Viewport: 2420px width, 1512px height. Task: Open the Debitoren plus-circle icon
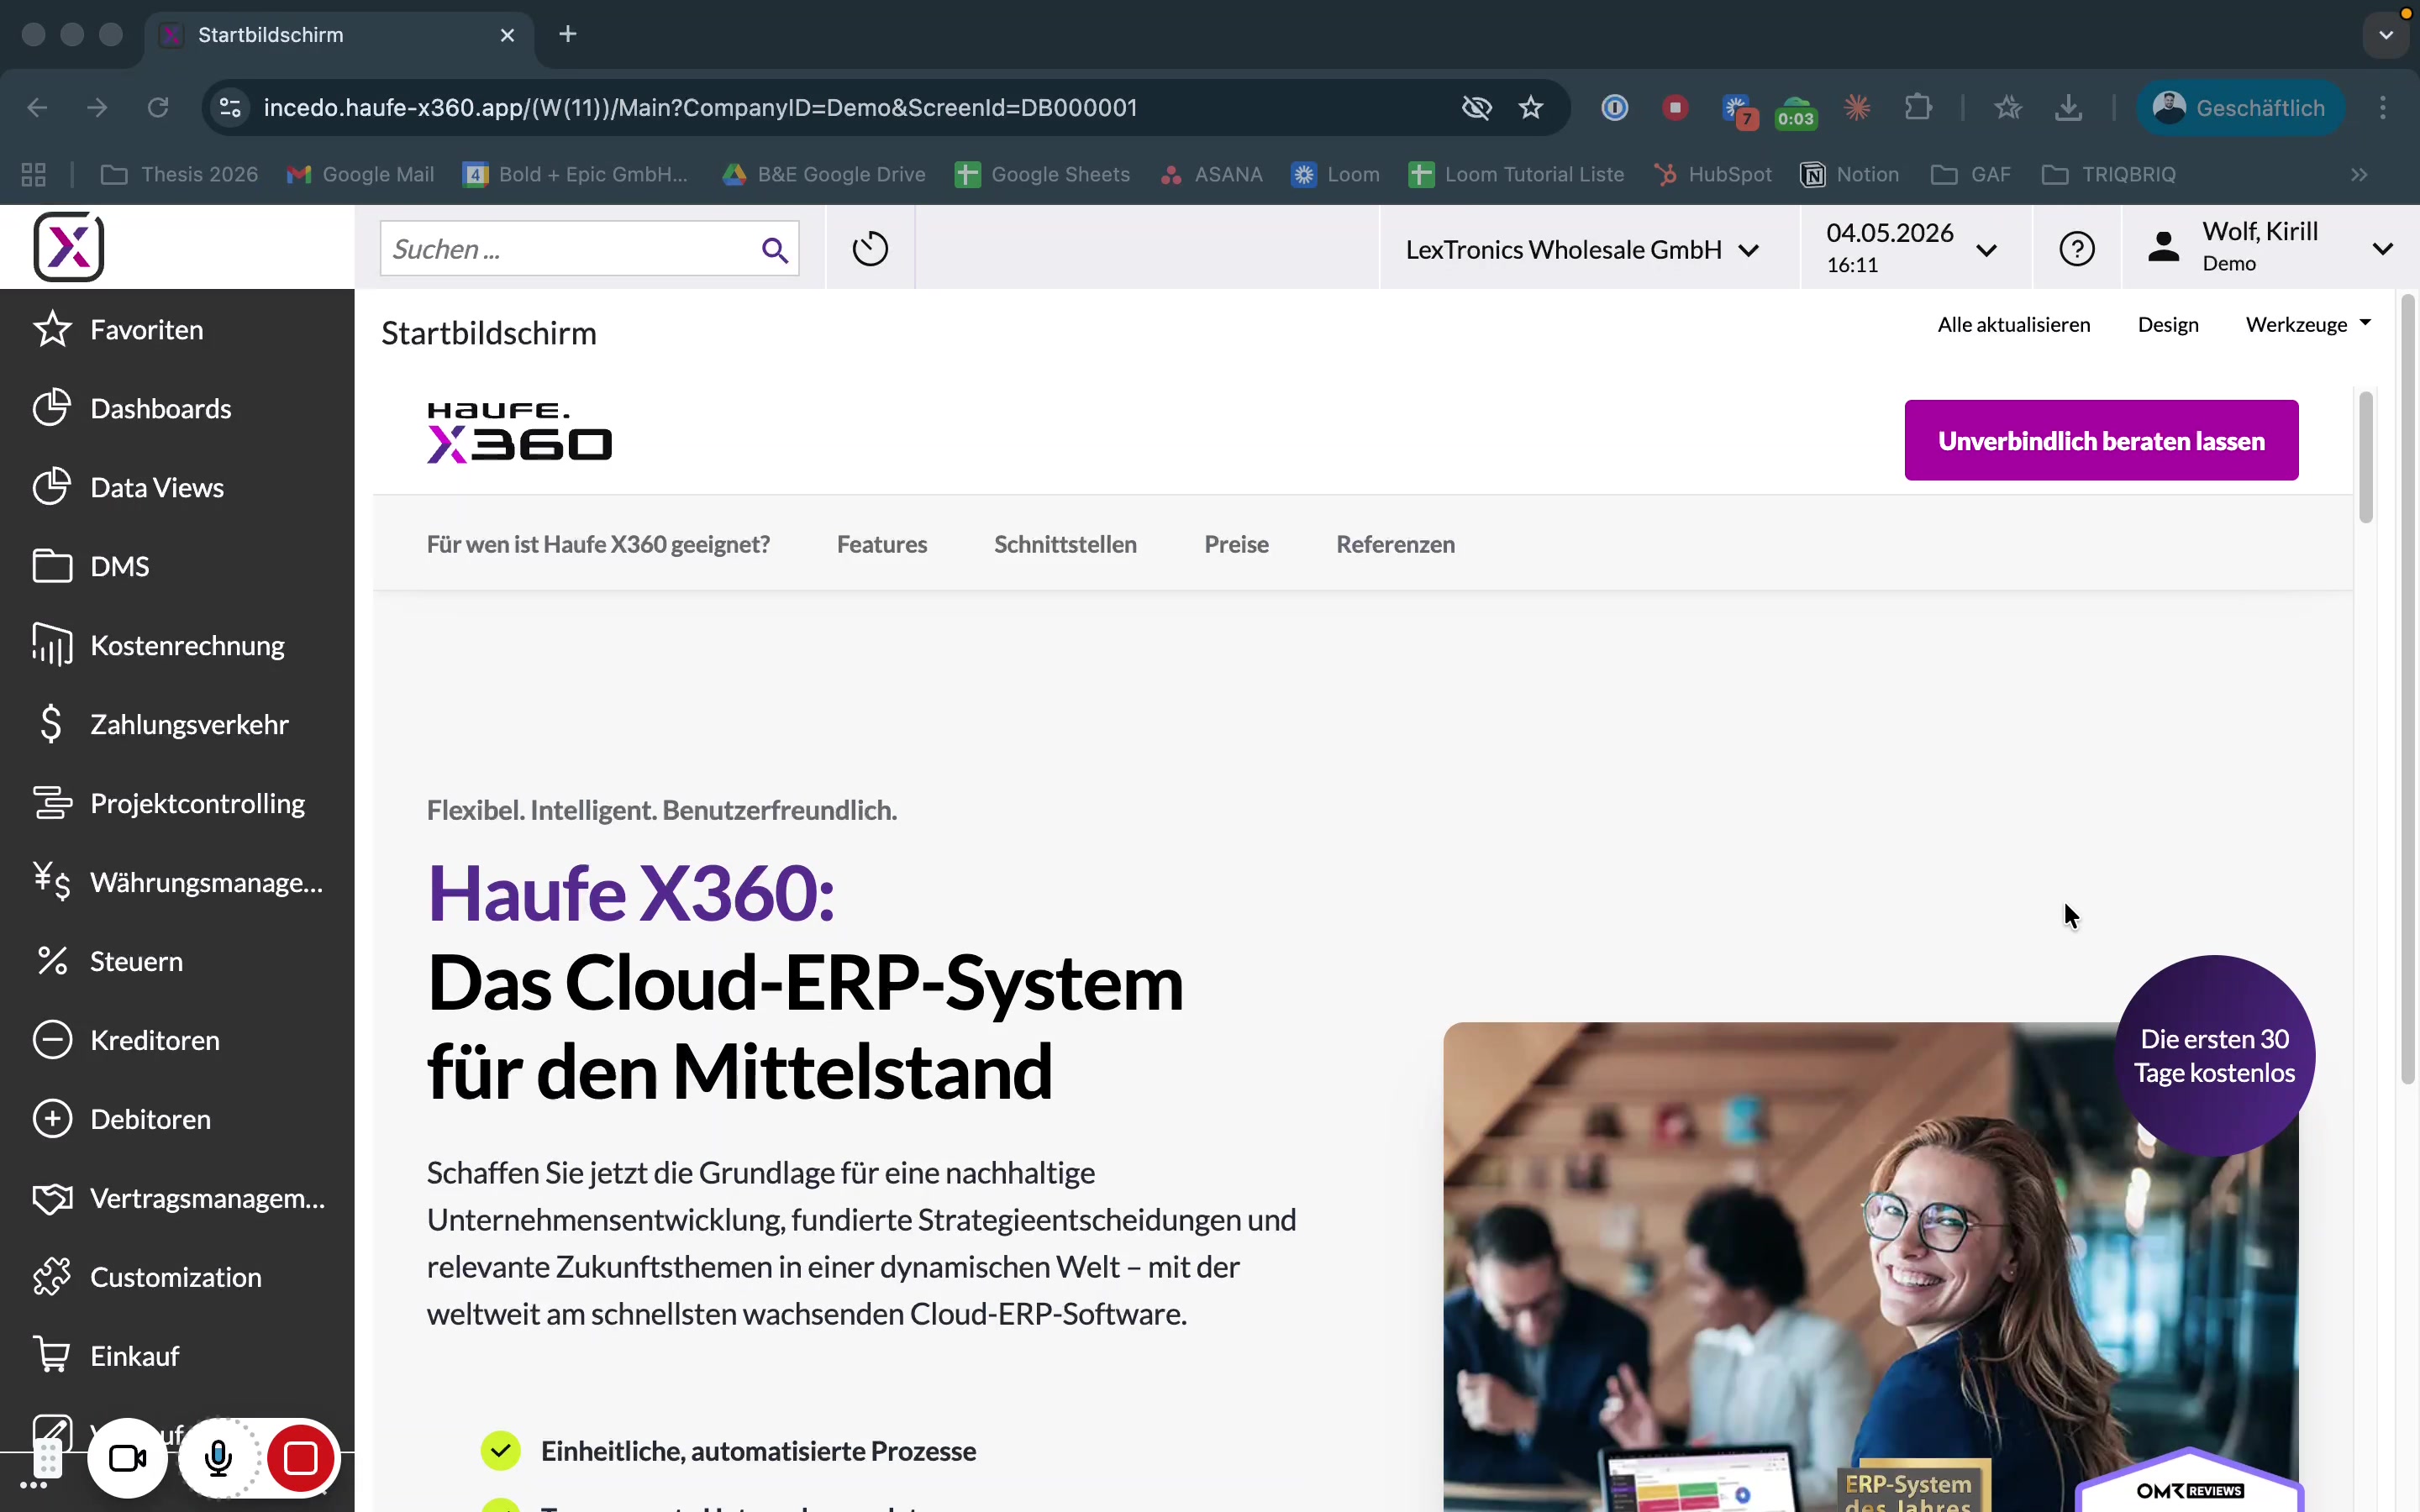tap(52, 1119)
